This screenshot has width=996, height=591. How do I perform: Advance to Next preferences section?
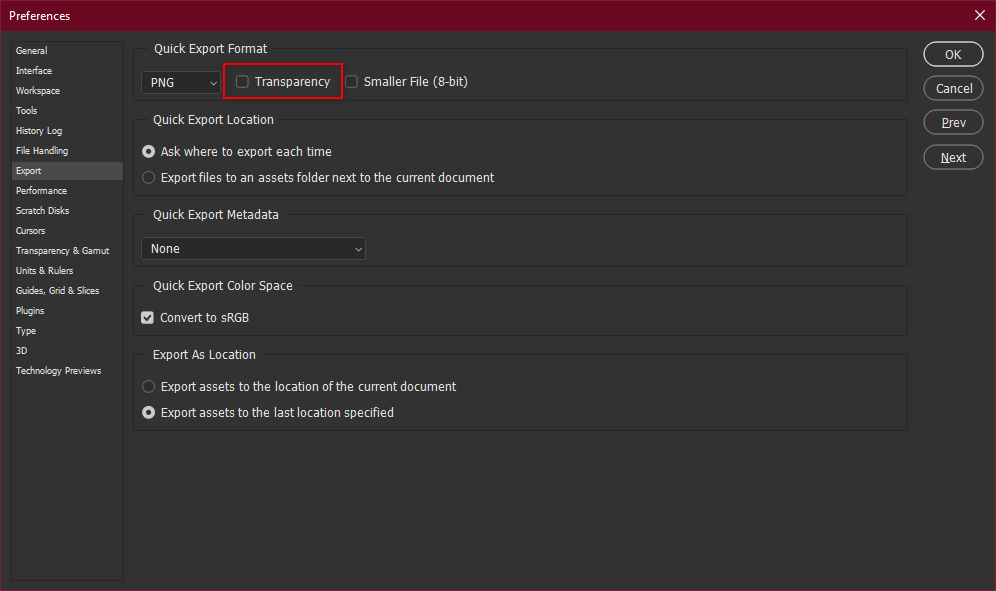(953, 158)
